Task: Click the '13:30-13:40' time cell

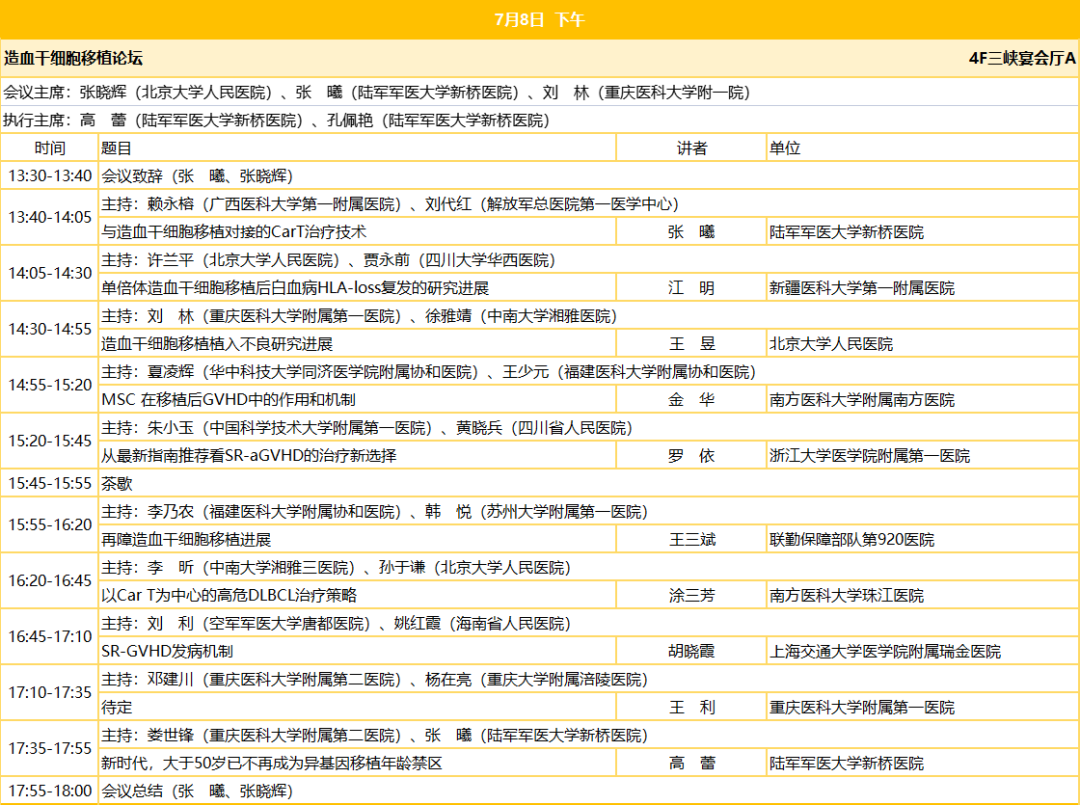Action: tap(50, 176)
